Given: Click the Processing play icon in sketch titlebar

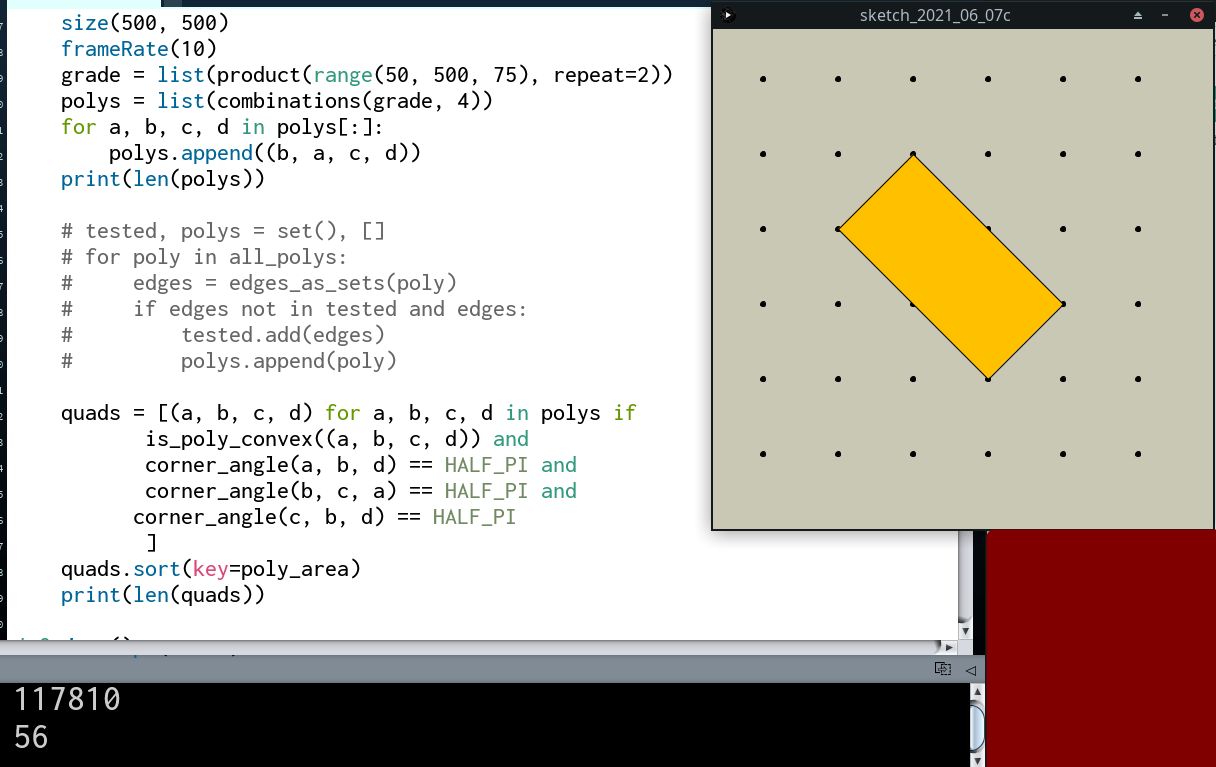Looking at the screenshot, I should point(728,15).
